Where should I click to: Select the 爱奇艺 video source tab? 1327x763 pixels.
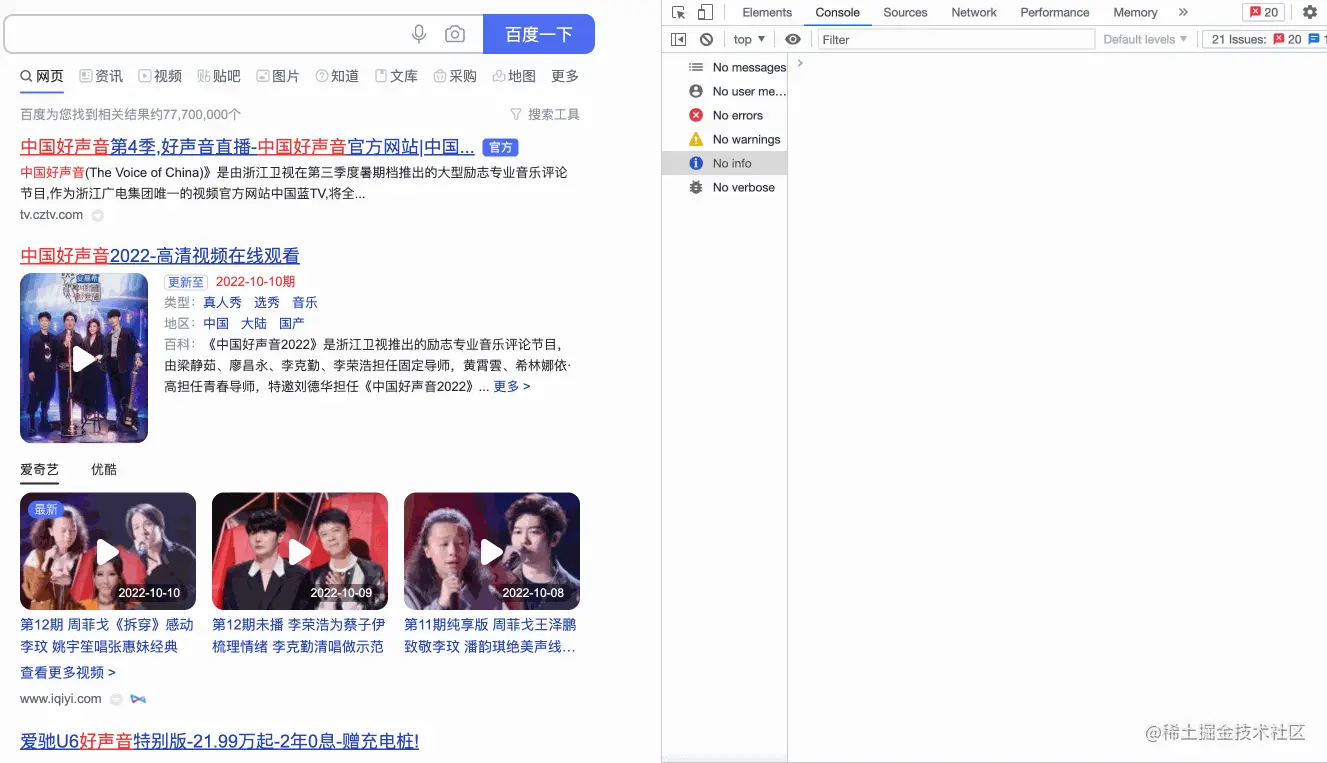point(39,470)
